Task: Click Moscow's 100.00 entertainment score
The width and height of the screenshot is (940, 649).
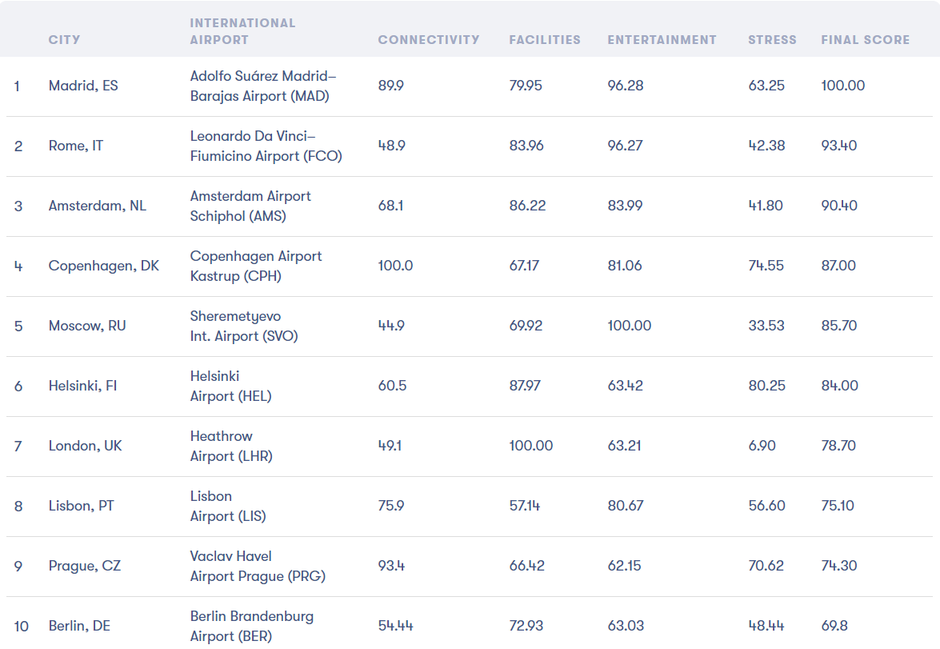Action: 629,326
